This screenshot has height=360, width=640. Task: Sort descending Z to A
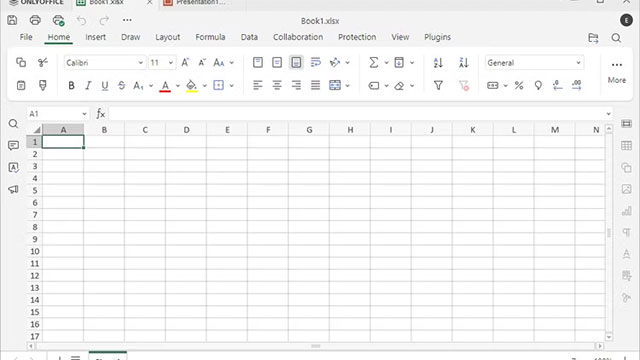(x=464, y=62)
